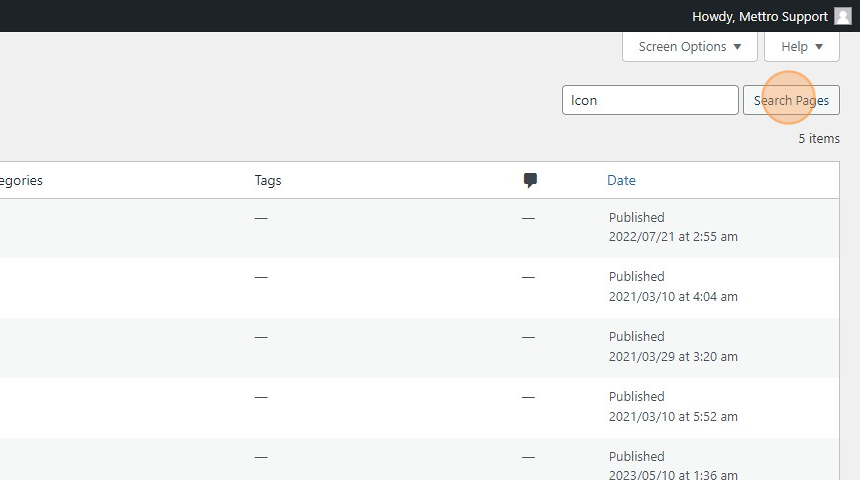Sort the list by the Date column
Image resolution: width=860 pixels, height=480 pixels.
point(621,180)
